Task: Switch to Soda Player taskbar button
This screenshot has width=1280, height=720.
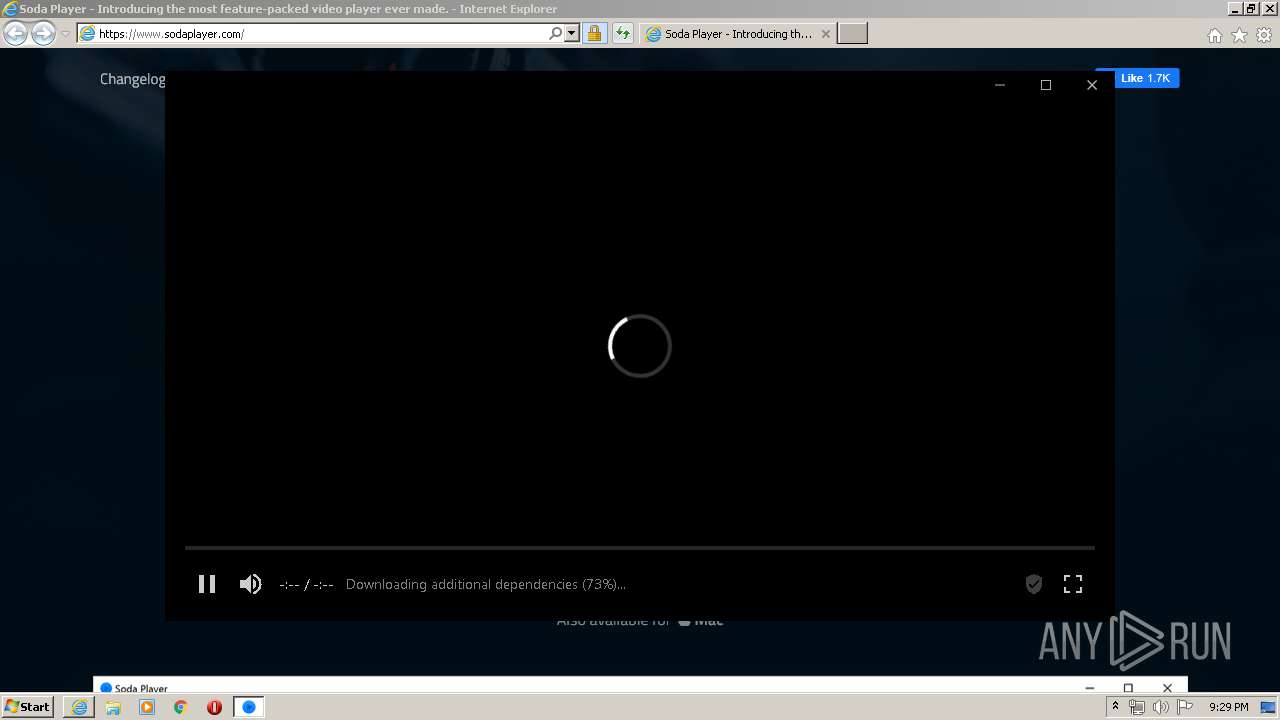Action: [x=249, y=707]
